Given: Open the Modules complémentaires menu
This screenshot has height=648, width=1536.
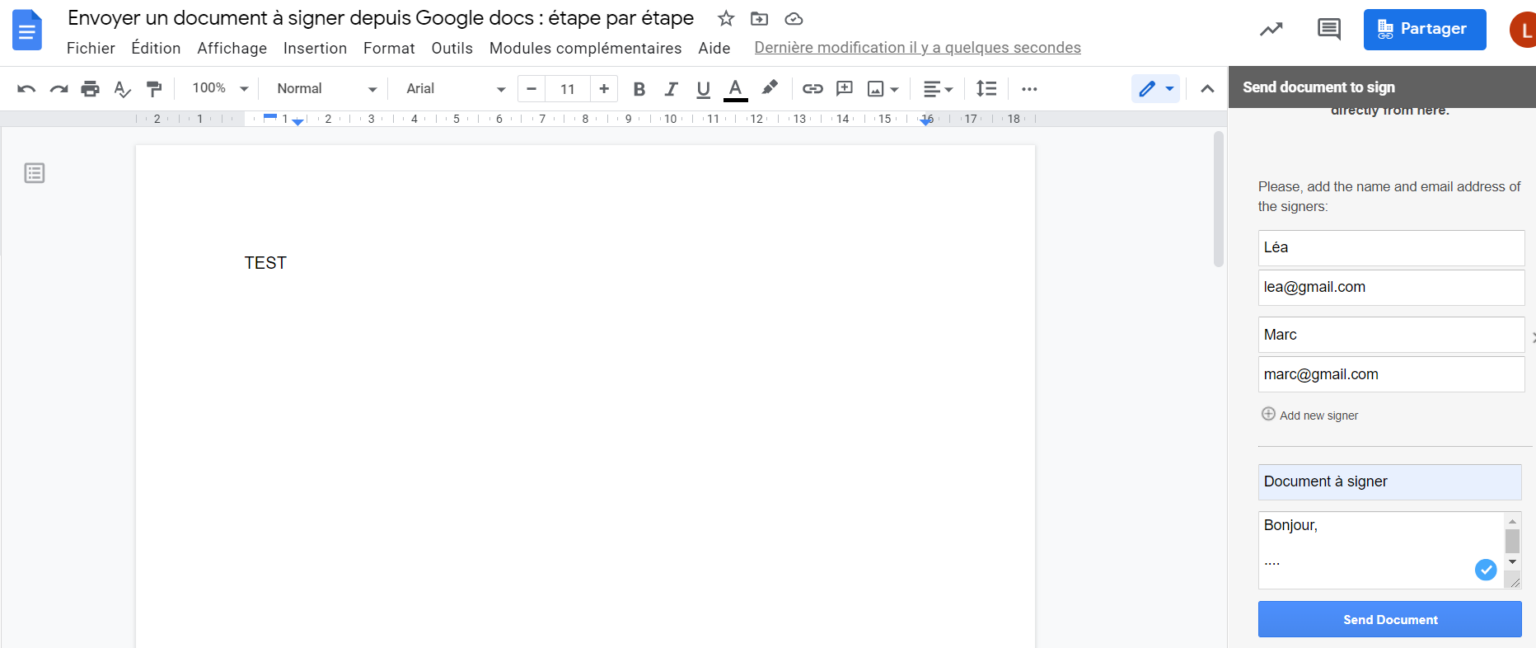Looking at the screenshot, I should pyautogui.click(x=585, y=47).
